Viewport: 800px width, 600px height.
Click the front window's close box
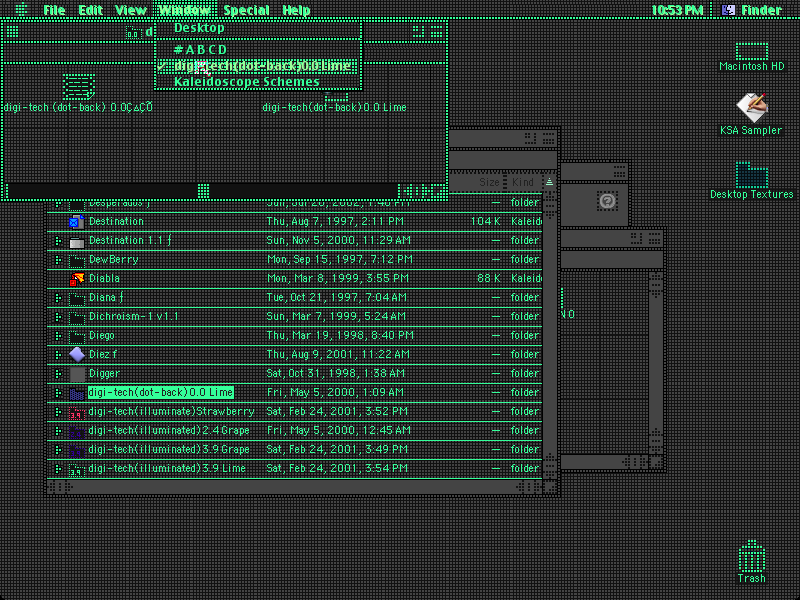pos(12,32)
